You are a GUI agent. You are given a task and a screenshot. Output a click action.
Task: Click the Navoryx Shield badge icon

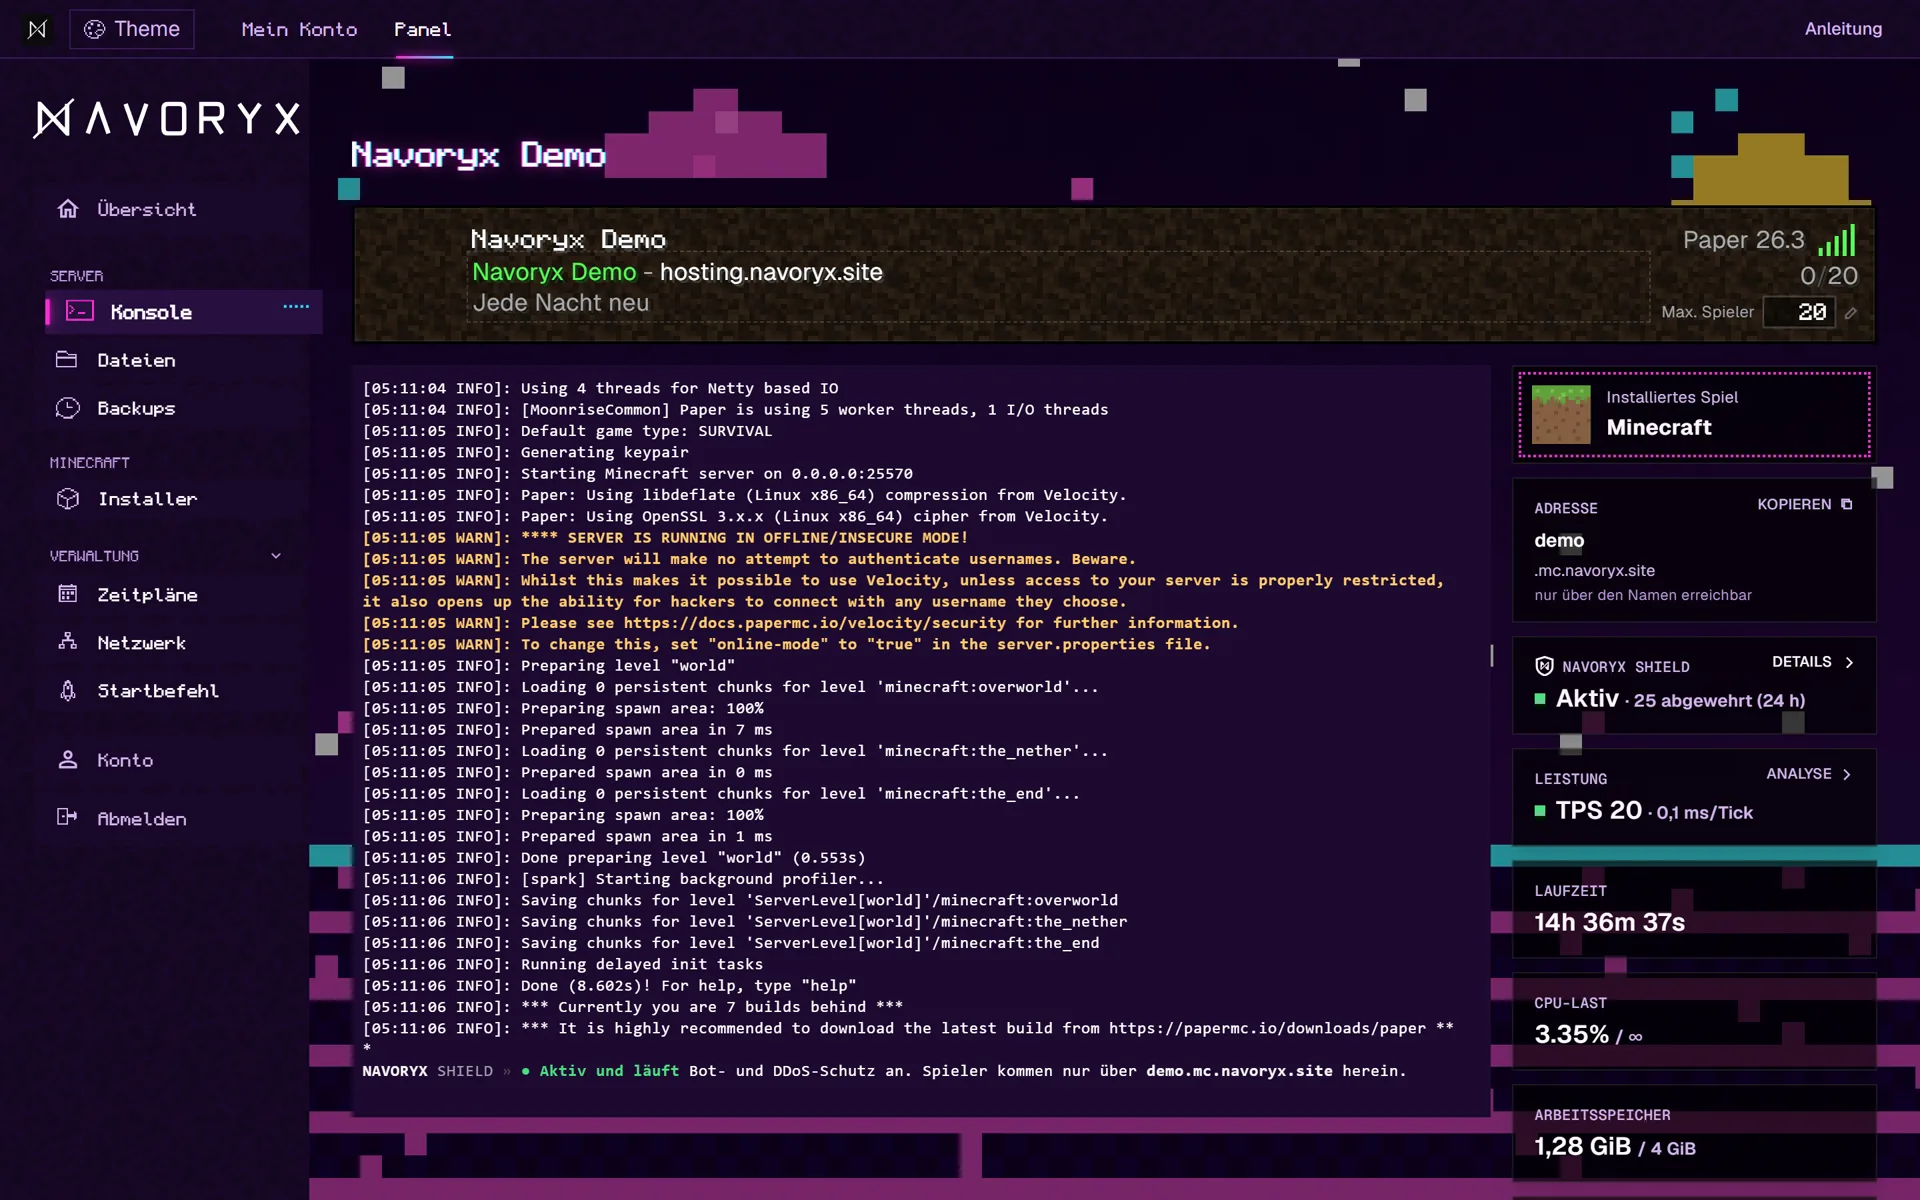click(1544, 666)
